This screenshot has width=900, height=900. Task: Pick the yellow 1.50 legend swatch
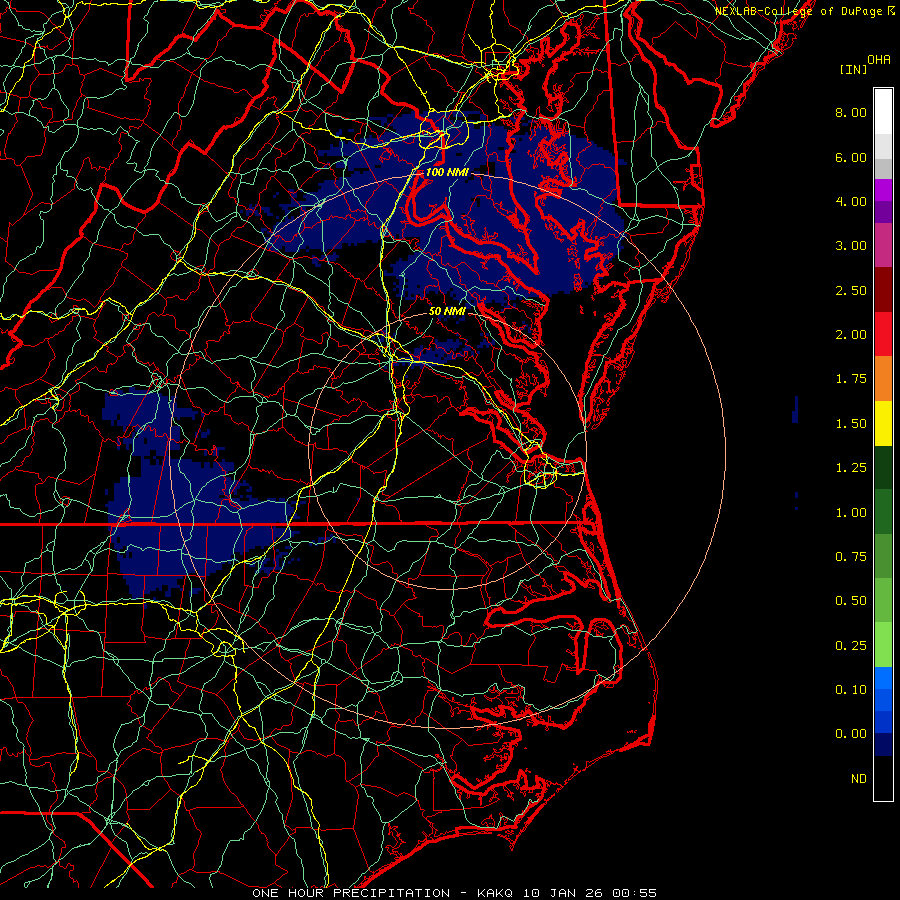[883, 423]
